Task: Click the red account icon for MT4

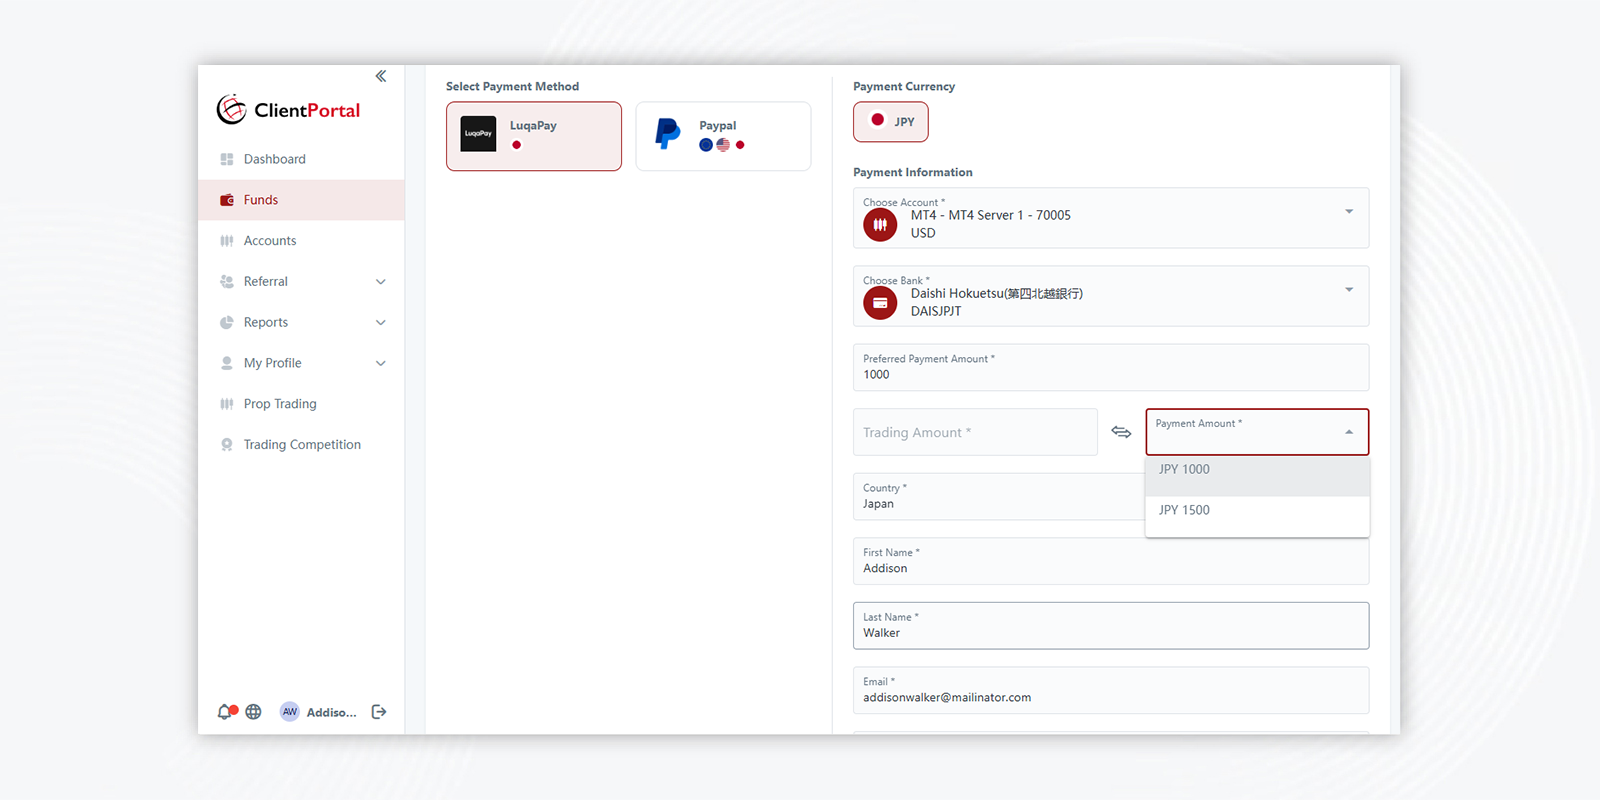Action: [x=880, y=225]
